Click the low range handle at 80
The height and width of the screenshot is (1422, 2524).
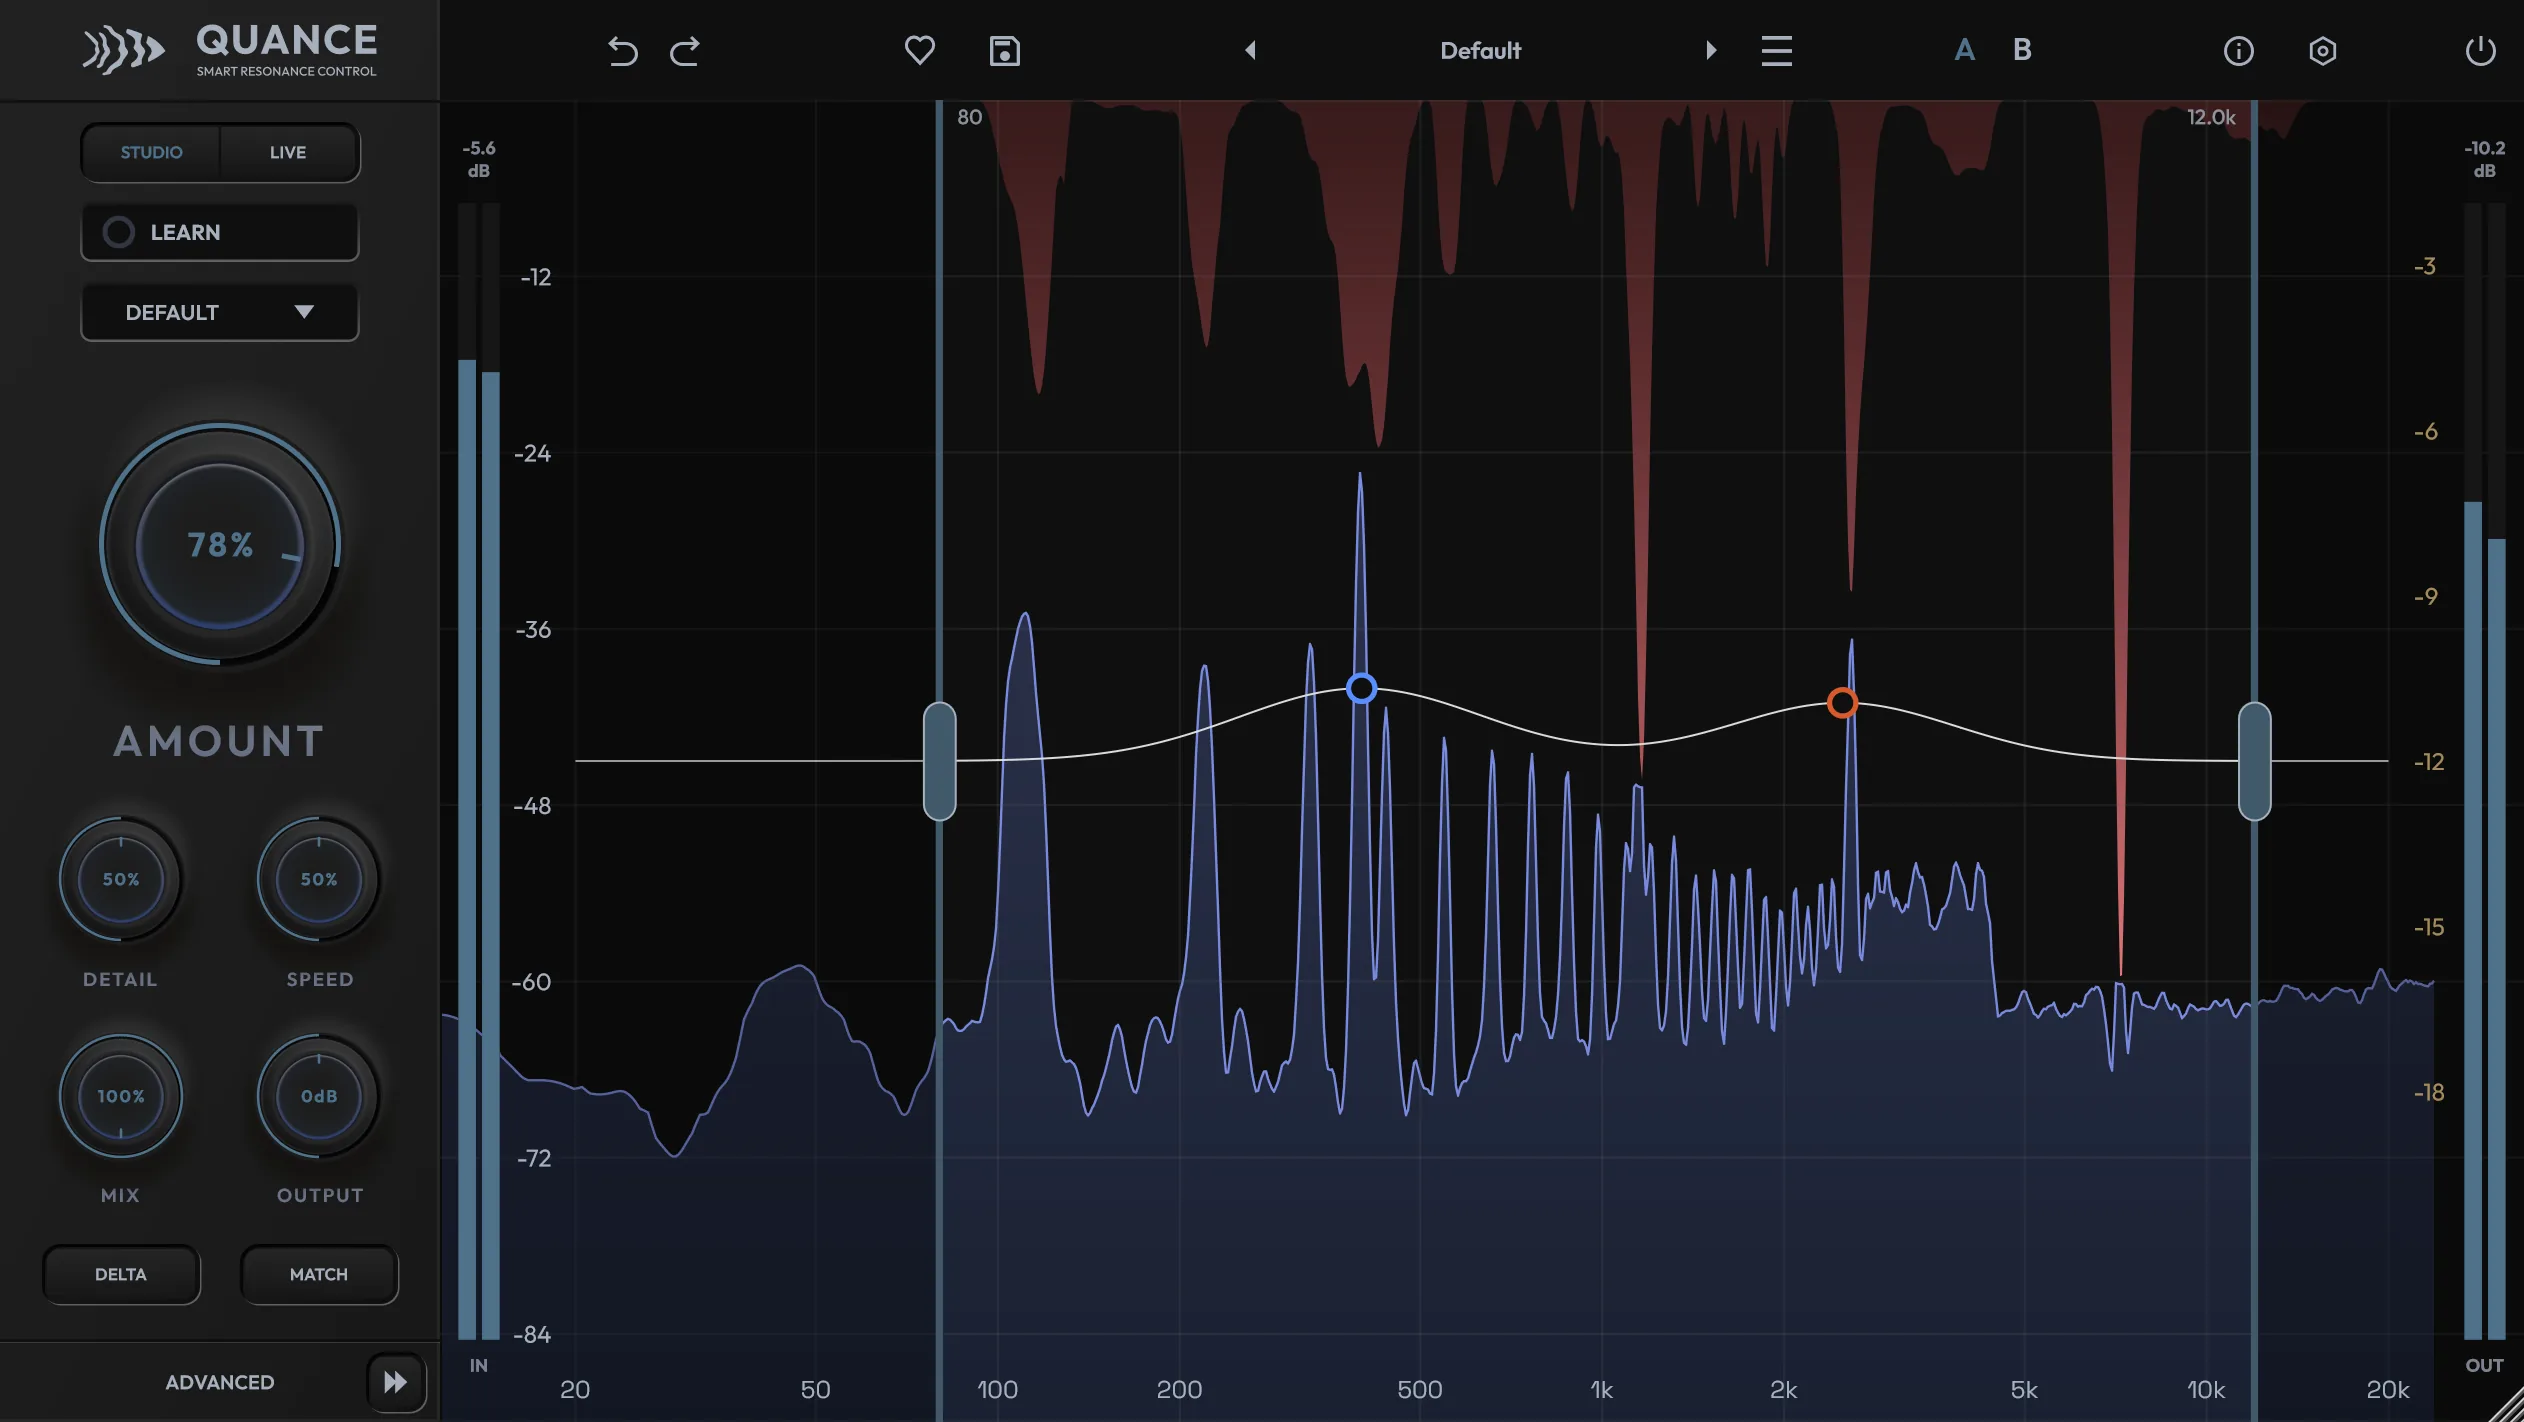[x=939, y=761]
